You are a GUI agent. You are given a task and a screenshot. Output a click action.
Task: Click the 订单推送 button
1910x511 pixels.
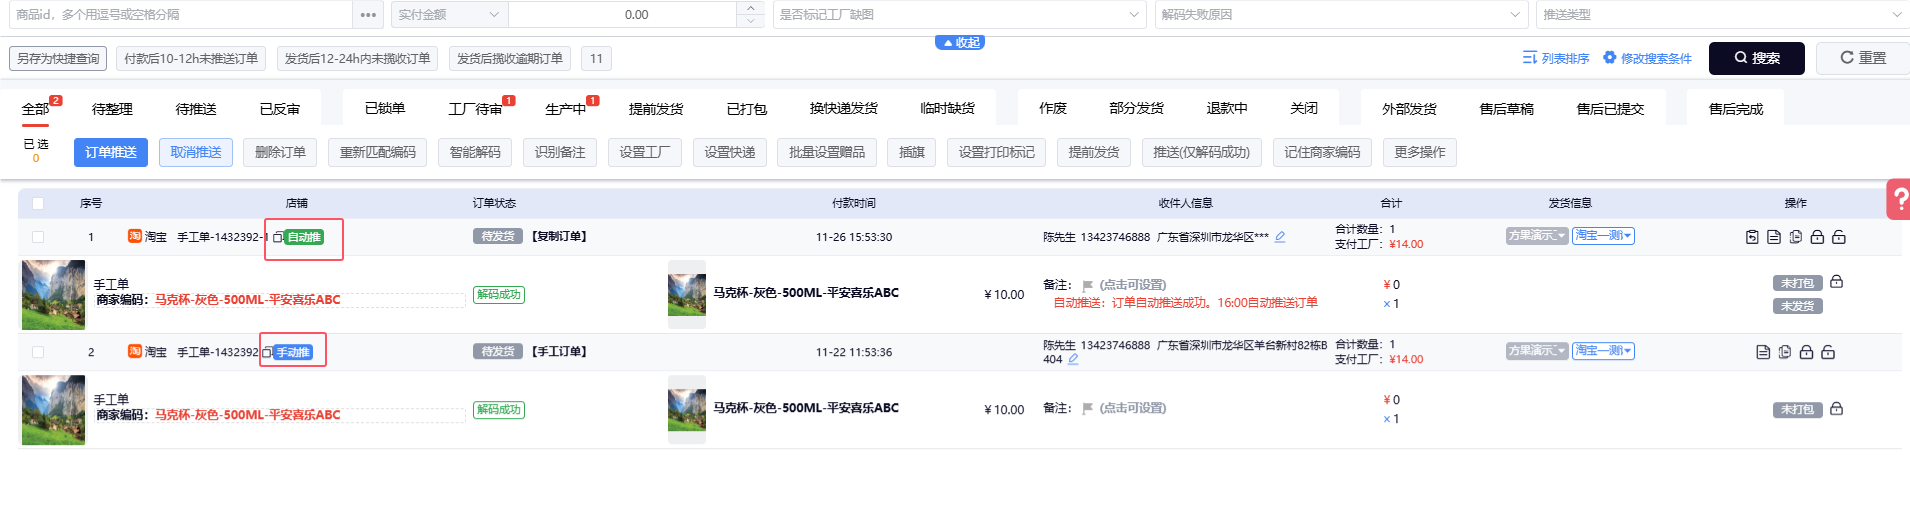(x=111, y=152)
